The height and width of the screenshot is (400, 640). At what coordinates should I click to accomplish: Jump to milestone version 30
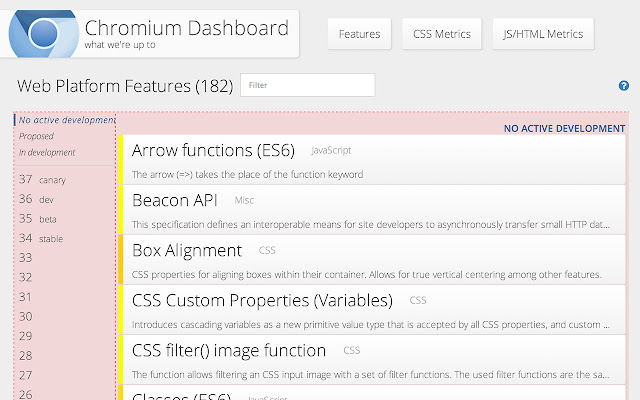[x=26, y=316]
